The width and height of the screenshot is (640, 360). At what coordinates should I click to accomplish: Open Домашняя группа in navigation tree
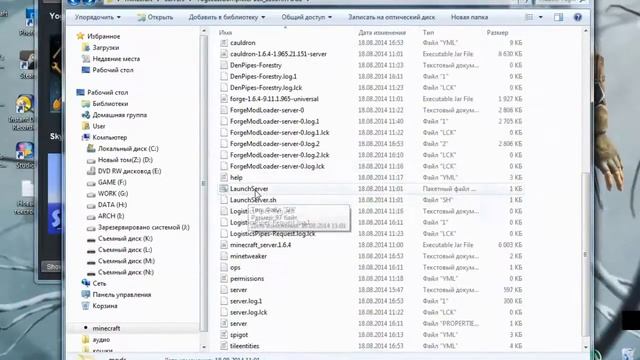(x=120, y=115)
